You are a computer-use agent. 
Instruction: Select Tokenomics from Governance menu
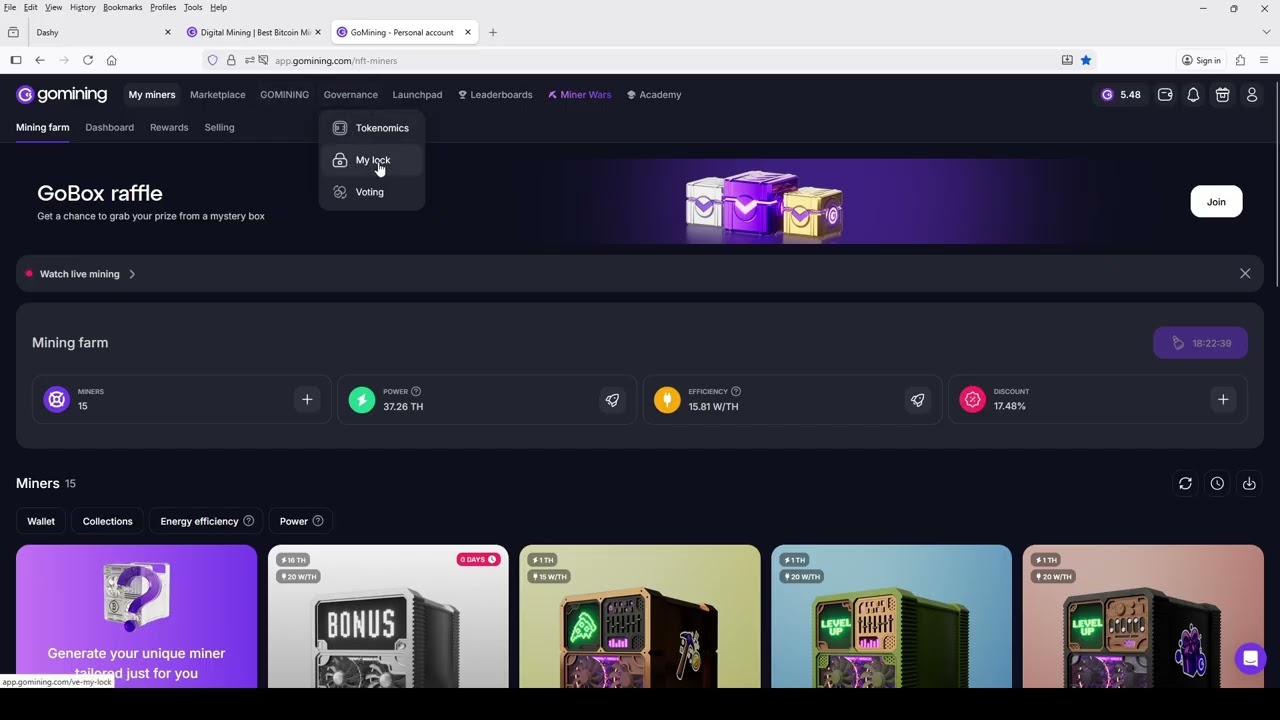click(x=372, y=128)
